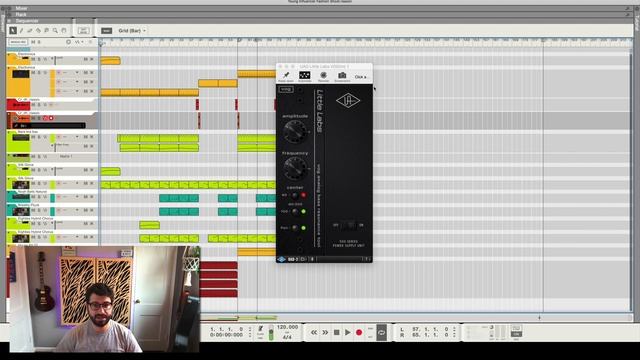Open first lane dropdown in second Electronica track
The height and width of the screenshot is (360, 640).
[77, 73]
